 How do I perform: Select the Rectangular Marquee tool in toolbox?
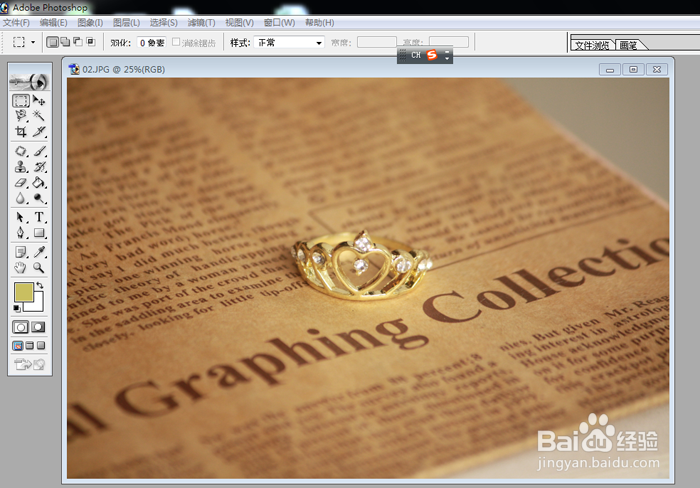[21, 100]
